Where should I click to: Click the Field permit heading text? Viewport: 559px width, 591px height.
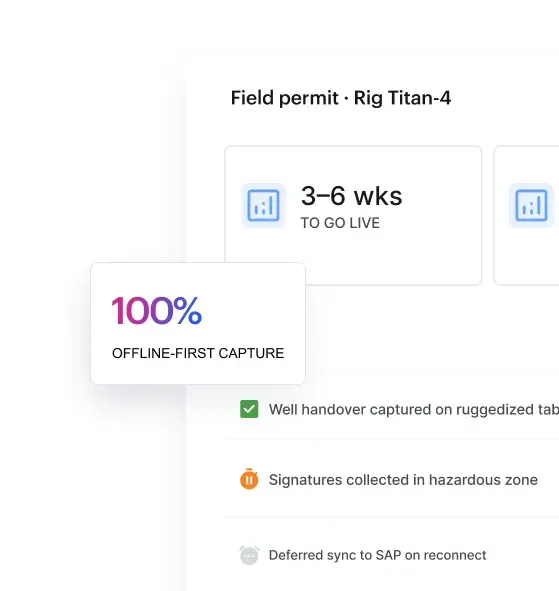(x=285, y=98)
